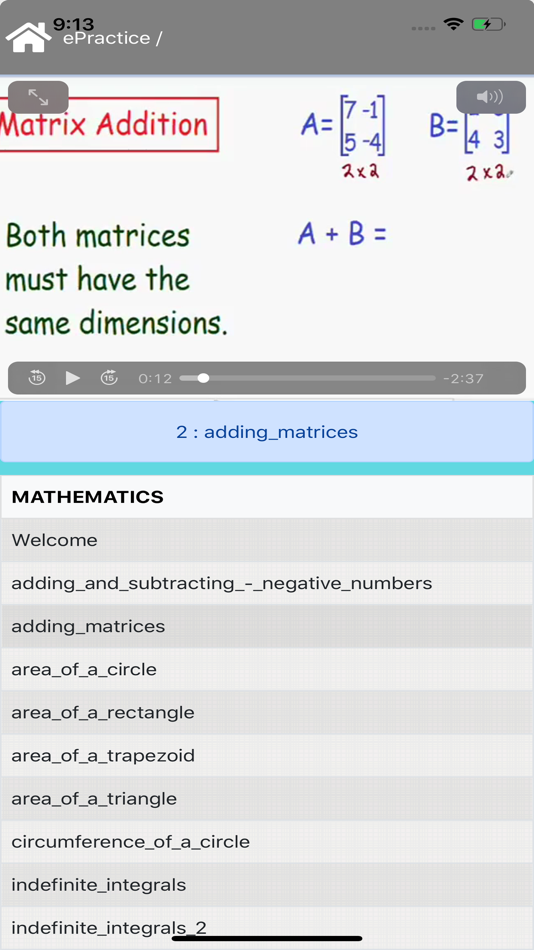Image resolution: width=534 pixels, height=950 pixels.
Task: Play the matrix addition video
Action: point(73,378)
